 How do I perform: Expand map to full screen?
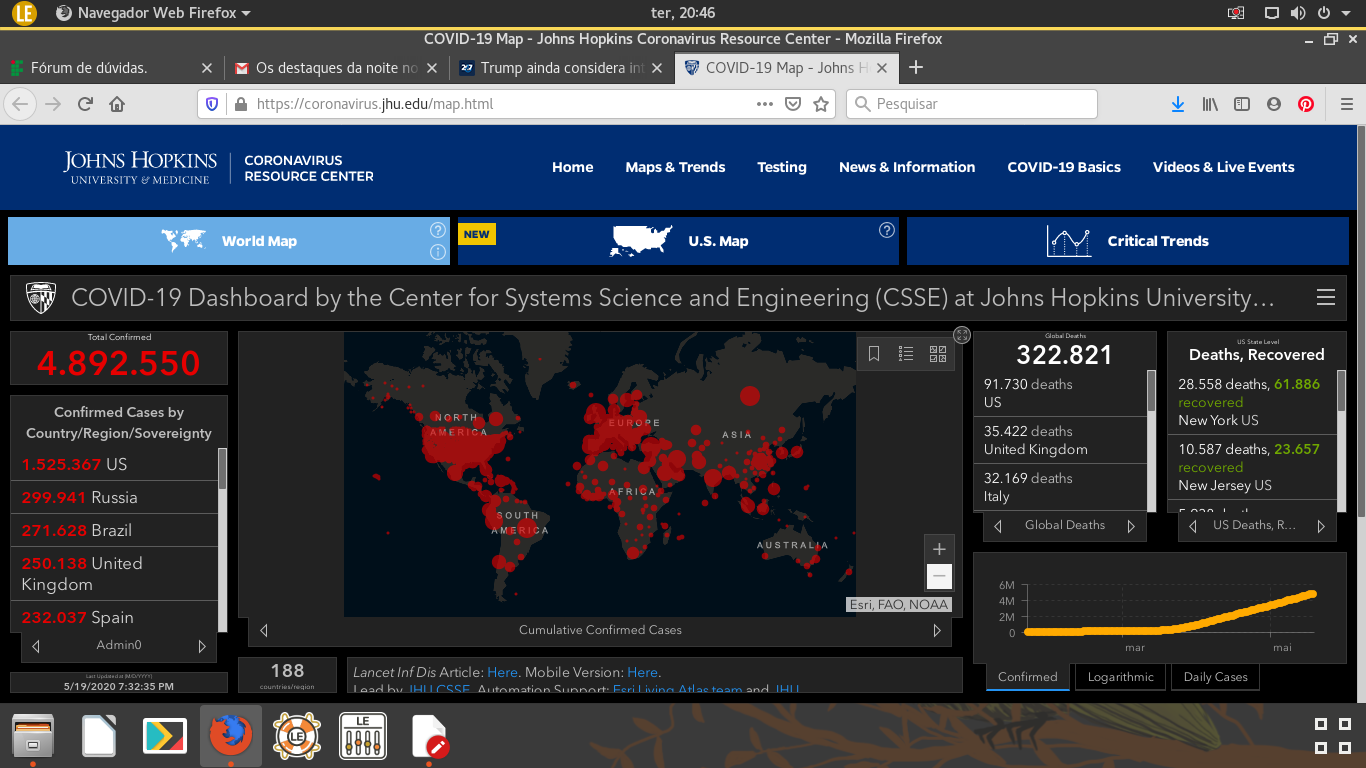962,335
